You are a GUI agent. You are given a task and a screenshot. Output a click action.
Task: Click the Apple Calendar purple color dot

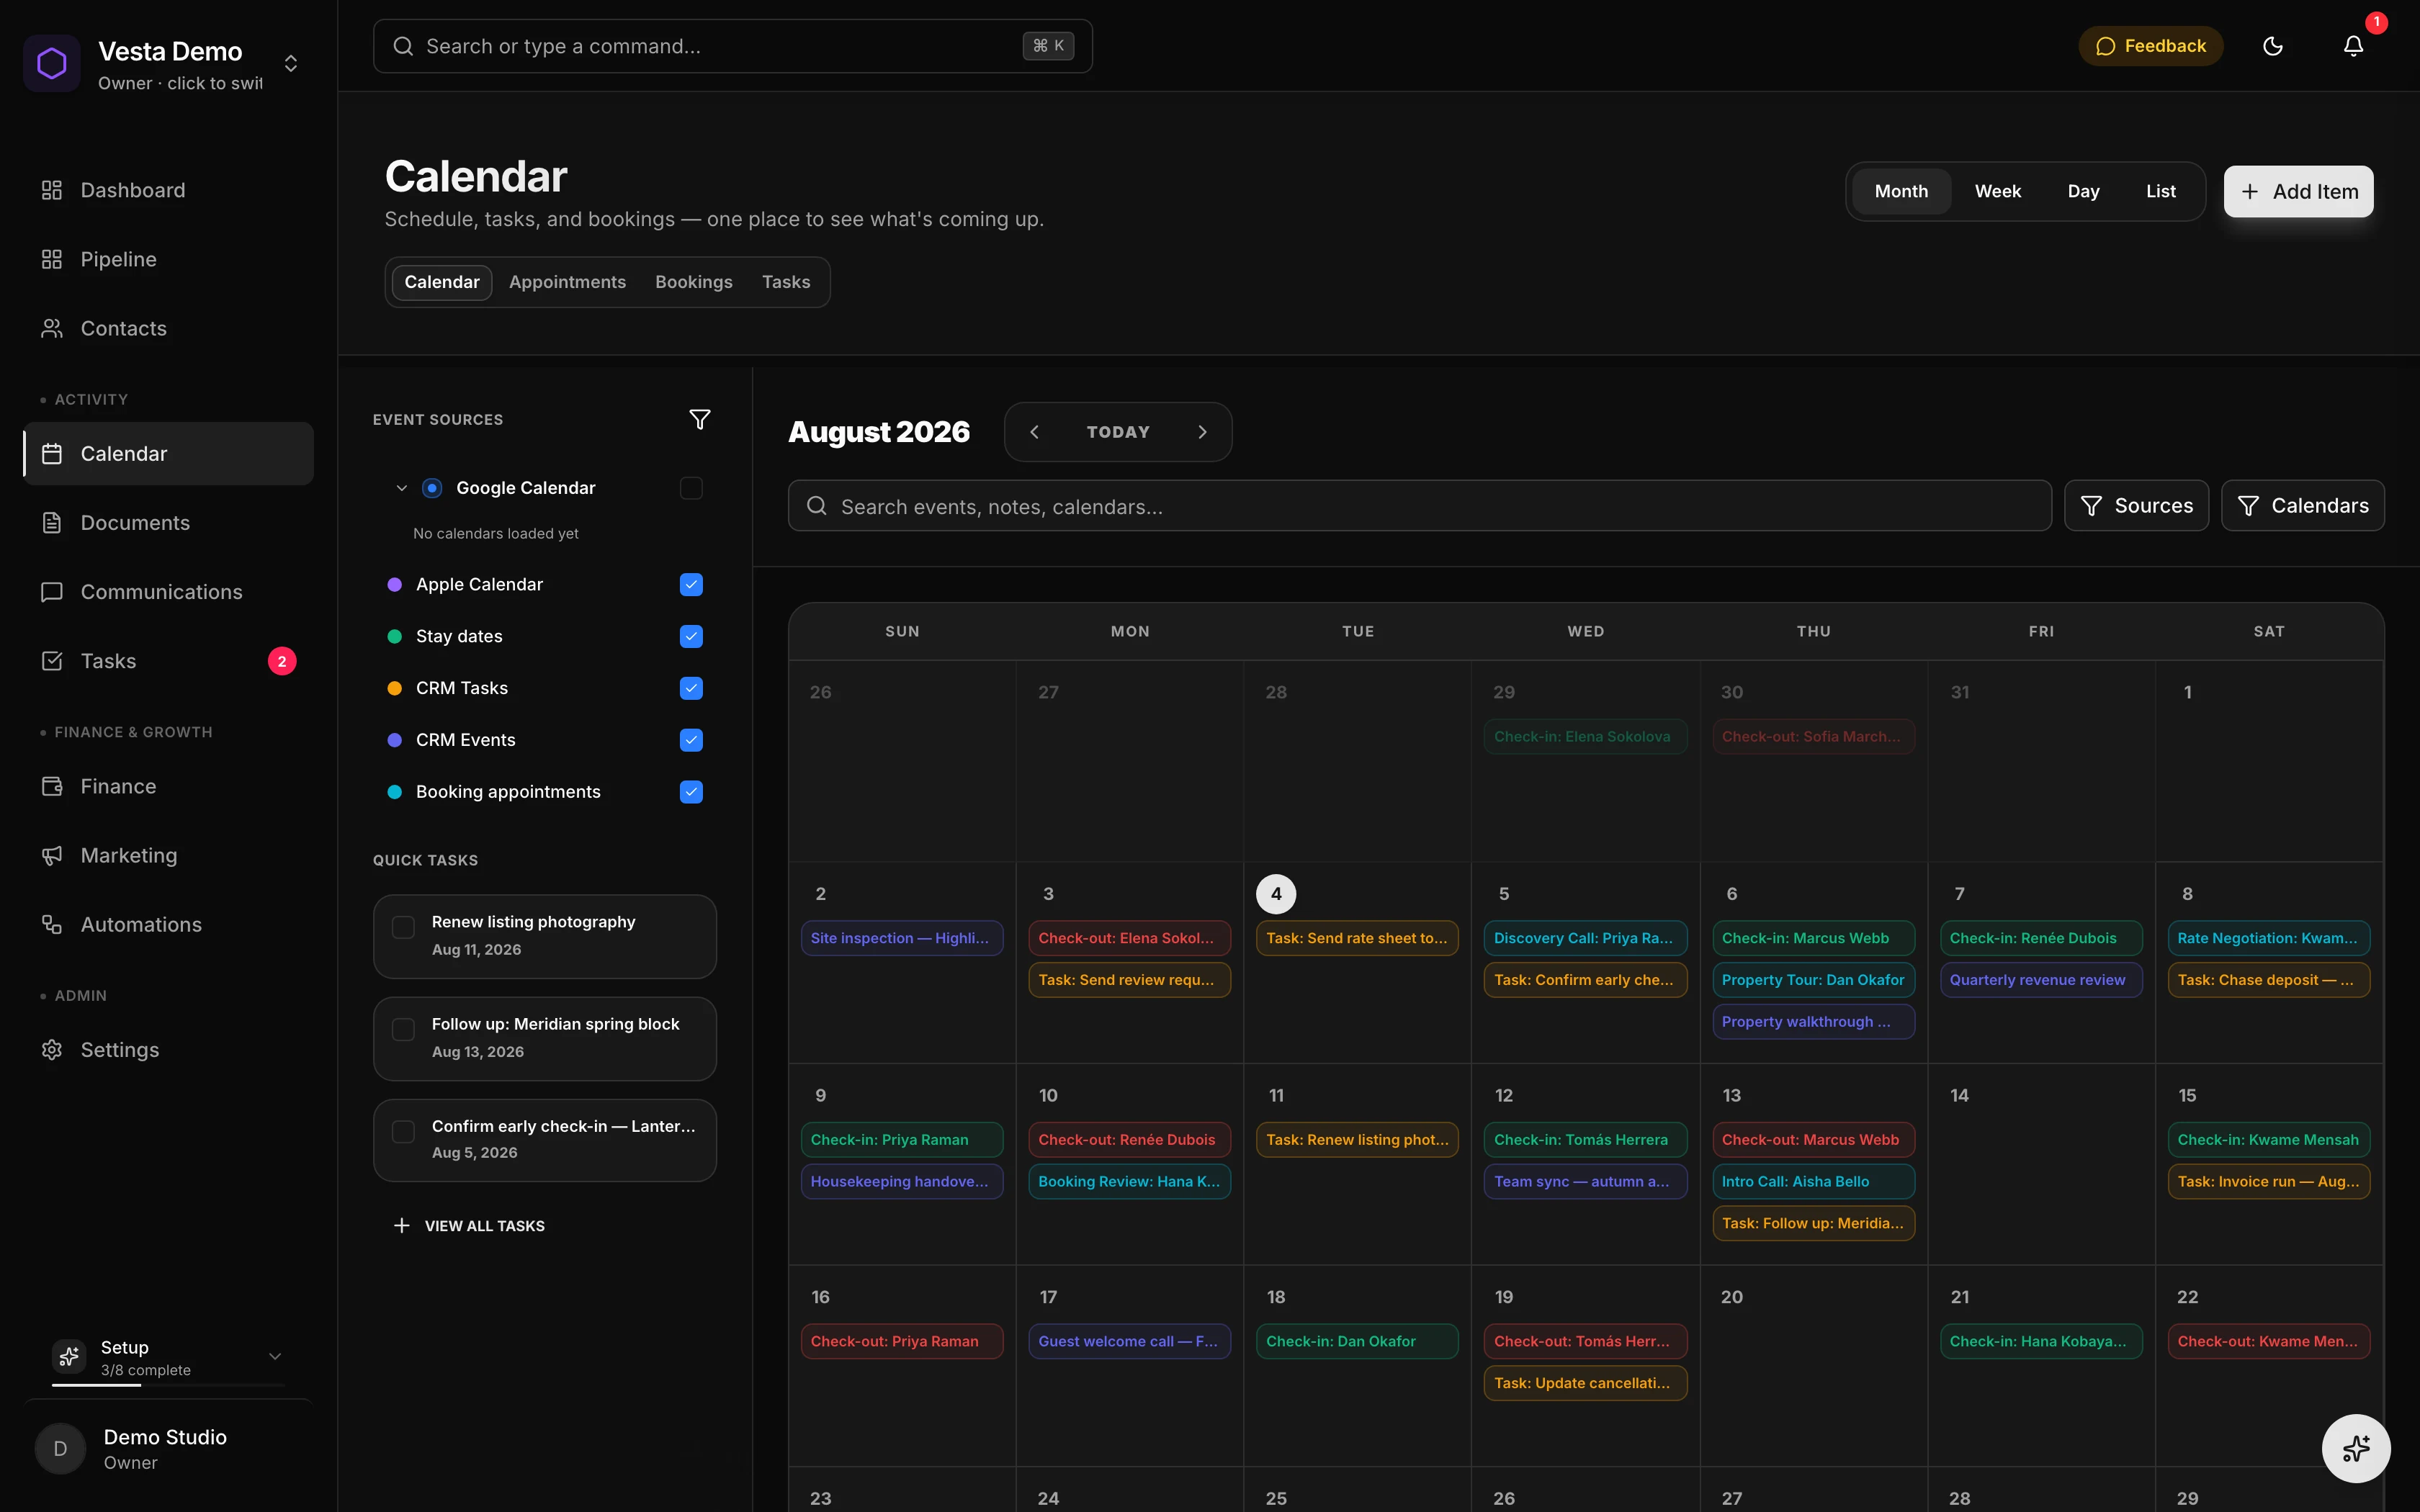[394, 584]
